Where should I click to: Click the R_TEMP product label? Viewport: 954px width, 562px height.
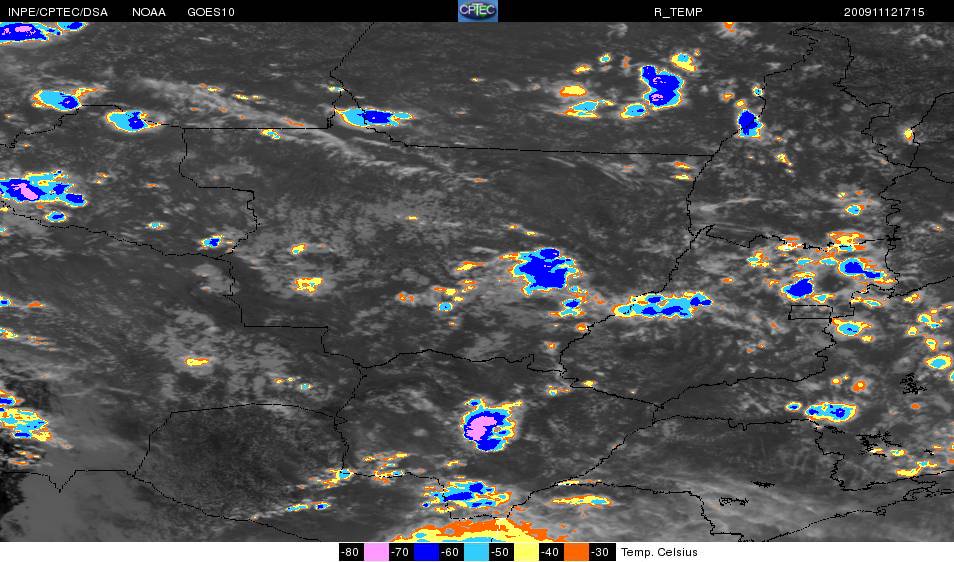[678, 12]
